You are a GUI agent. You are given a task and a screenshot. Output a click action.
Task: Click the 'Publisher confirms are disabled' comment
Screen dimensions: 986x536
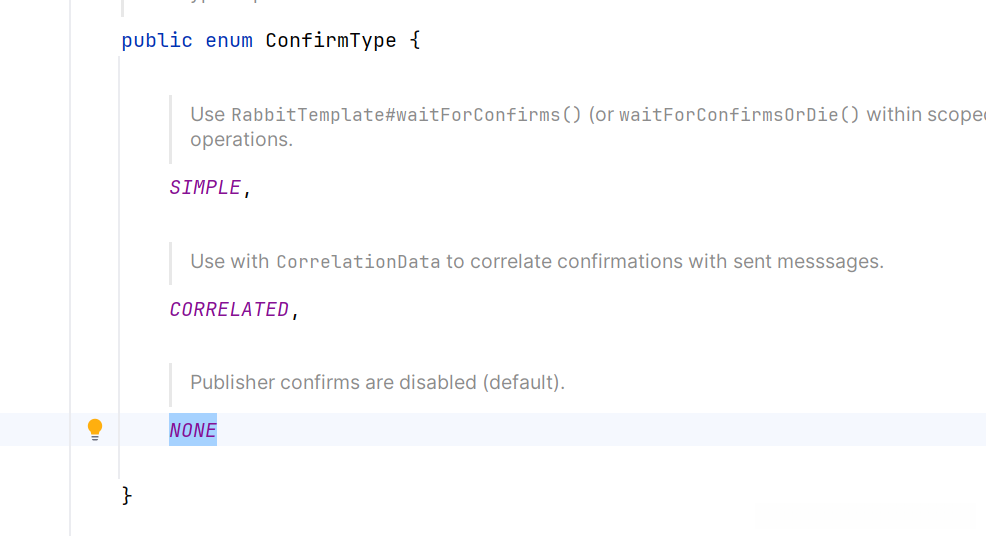[377, 382]
